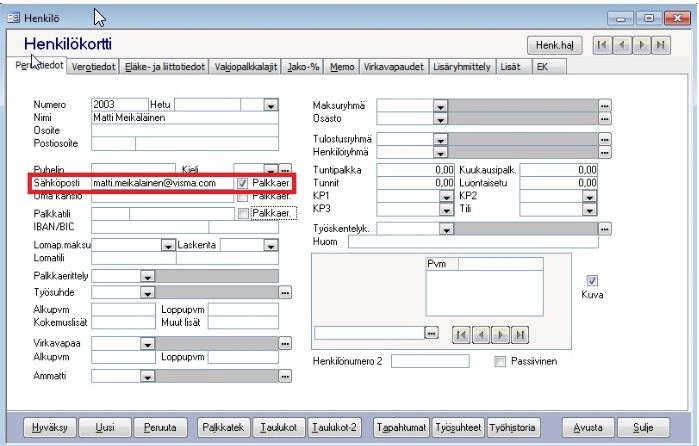699x446 pixels.
Task: Open the Tili dropdown
Action: click(589, 209)
